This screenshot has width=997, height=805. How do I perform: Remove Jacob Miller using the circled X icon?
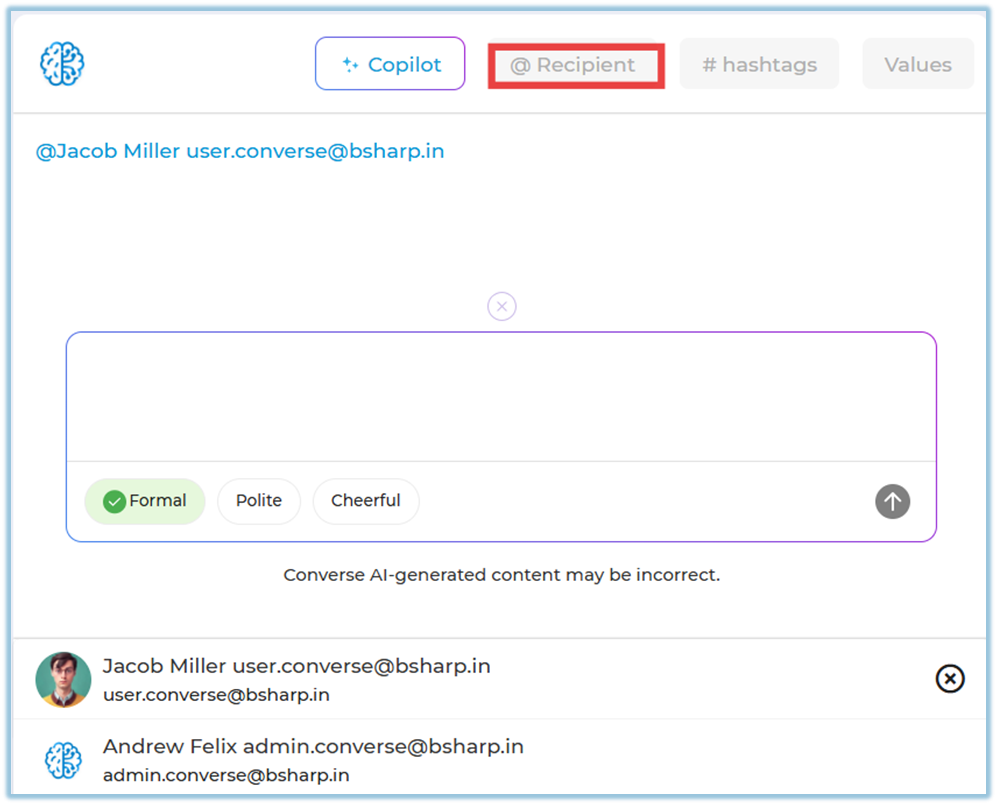point(949,679)
